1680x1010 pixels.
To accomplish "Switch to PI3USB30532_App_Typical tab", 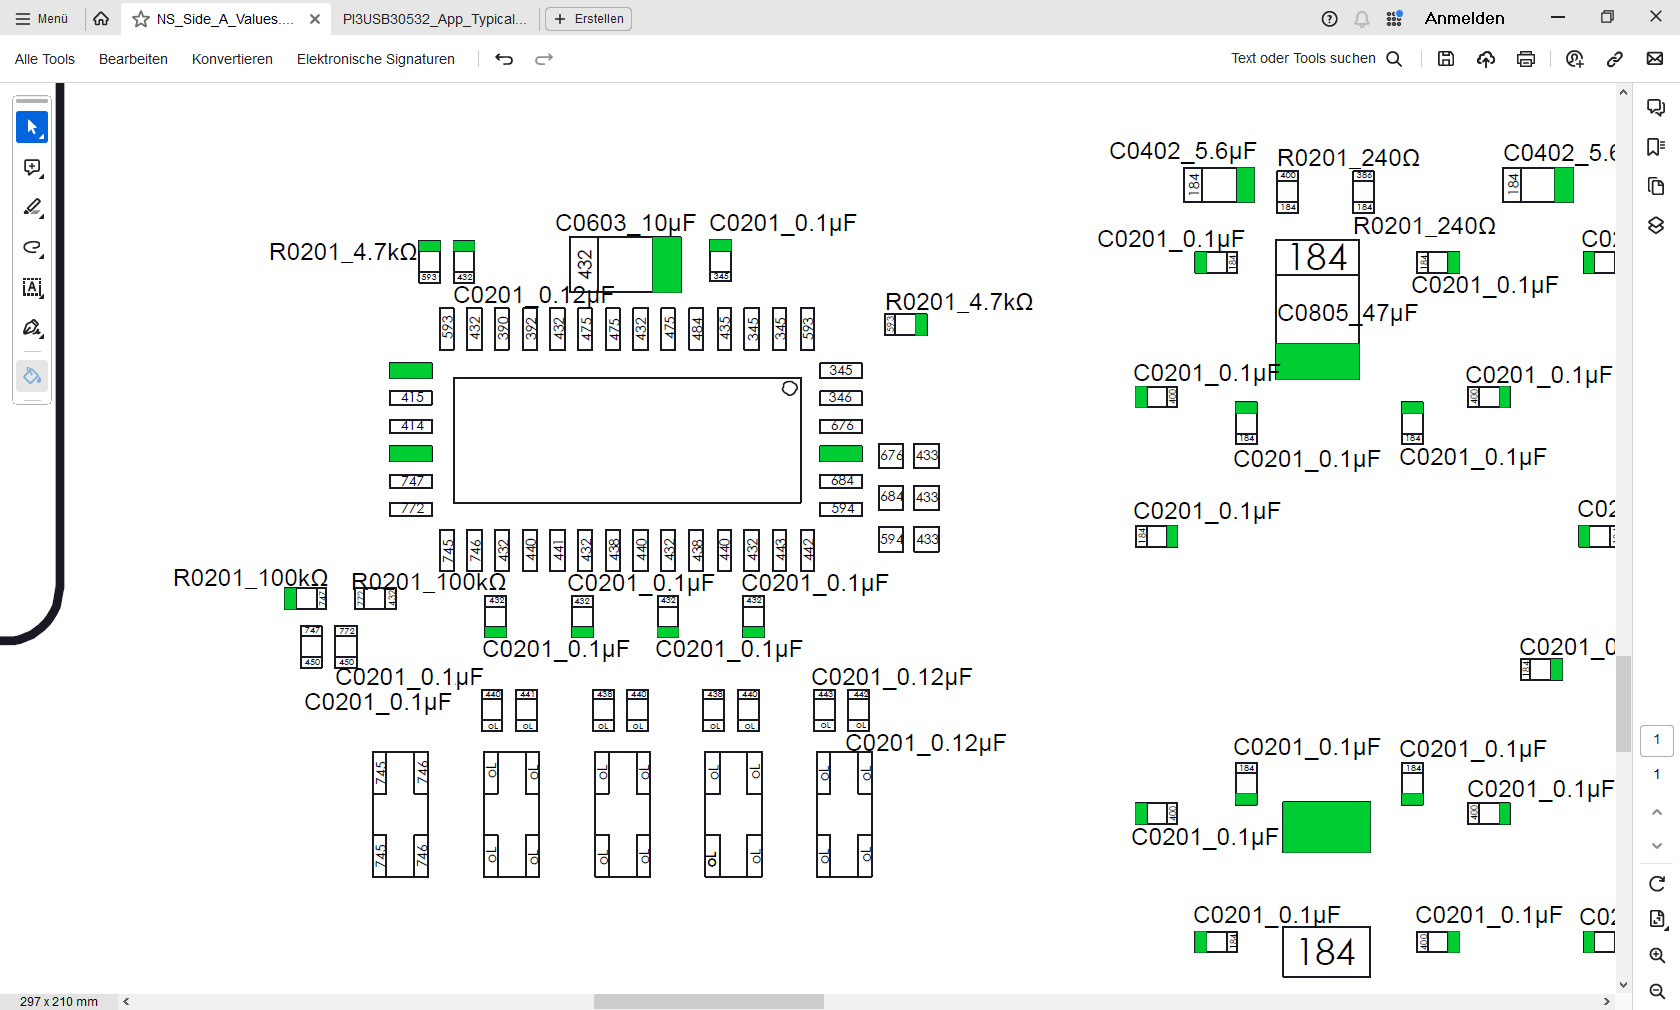I will coord(434,19).
